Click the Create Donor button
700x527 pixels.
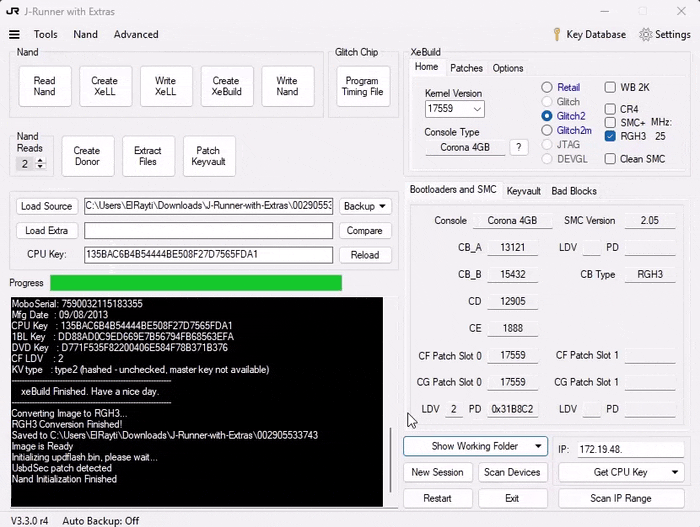coord(88,156)
